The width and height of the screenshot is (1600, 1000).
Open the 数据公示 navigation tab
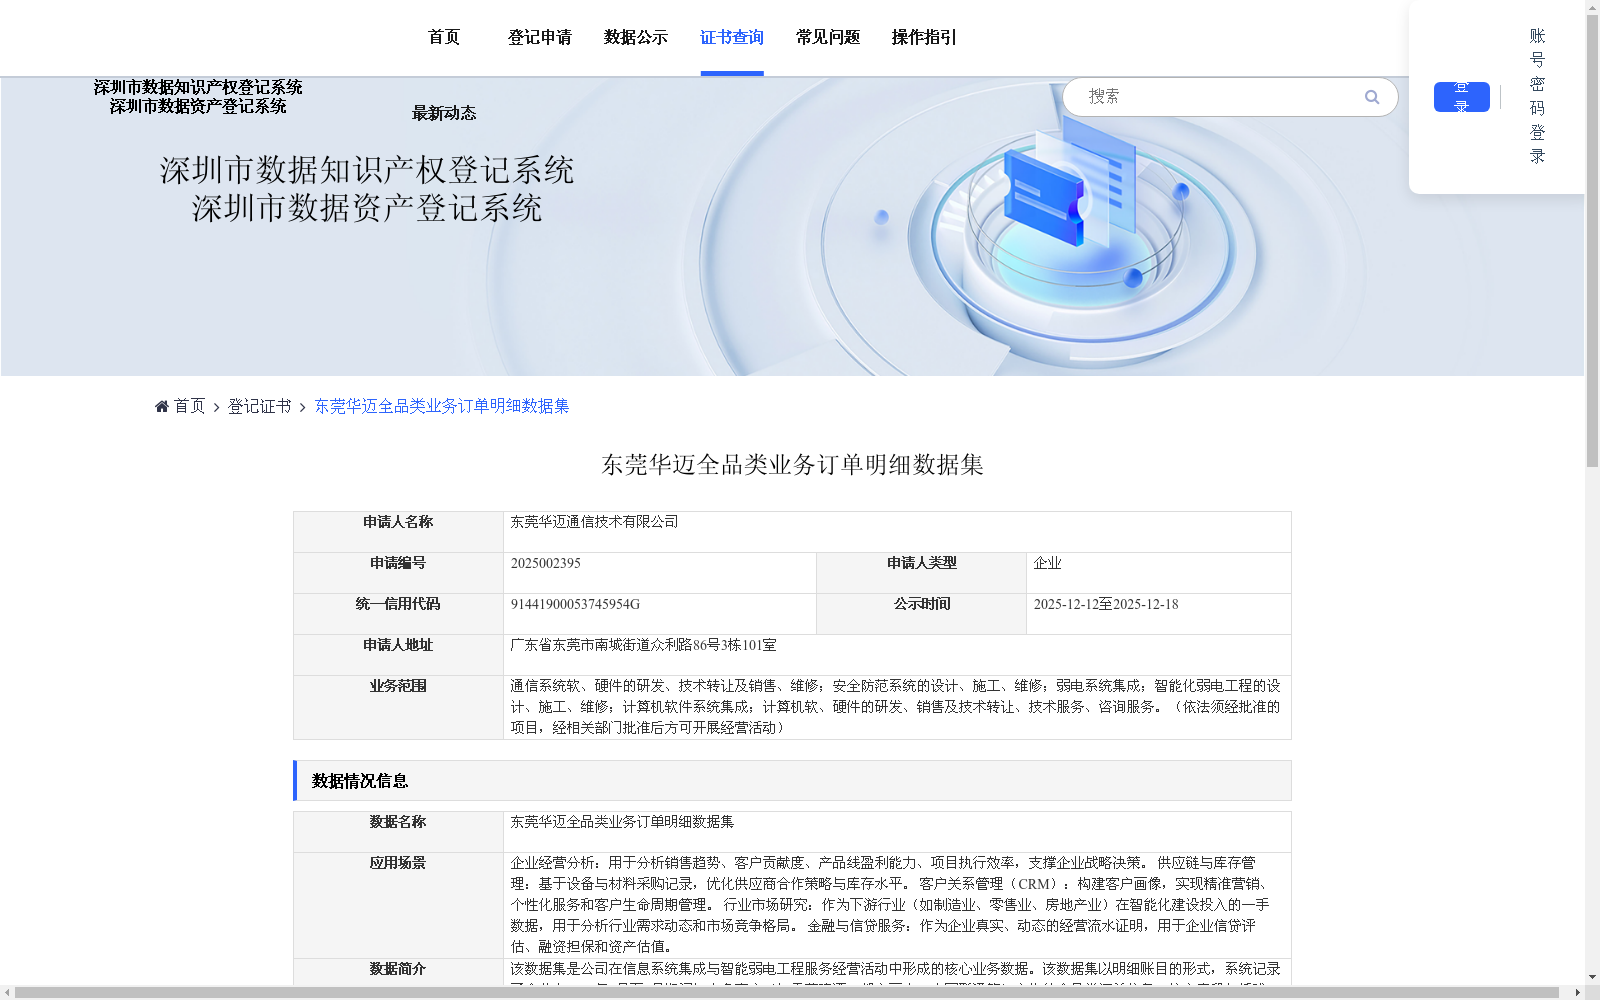point(636,37)
